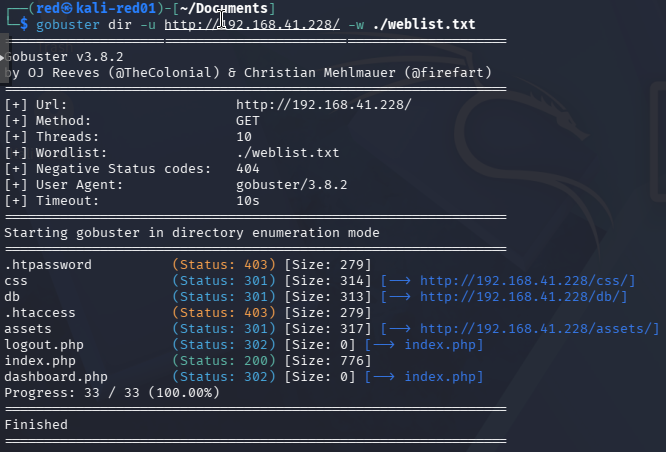Click the Progress 33 / 33 line
The height and width of the screenshot is (452, 666).
pos(112,393)
